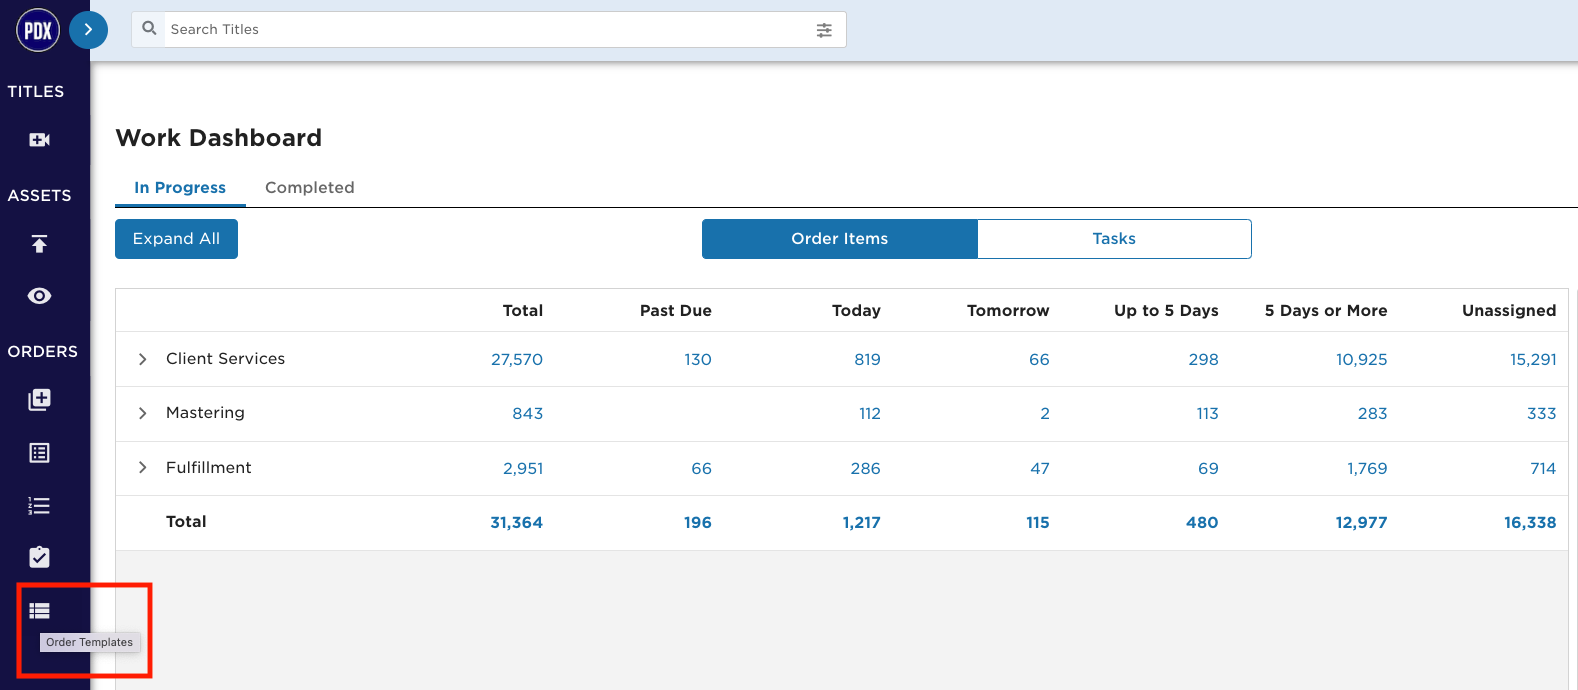Open Client Services total 27,570

517,360
